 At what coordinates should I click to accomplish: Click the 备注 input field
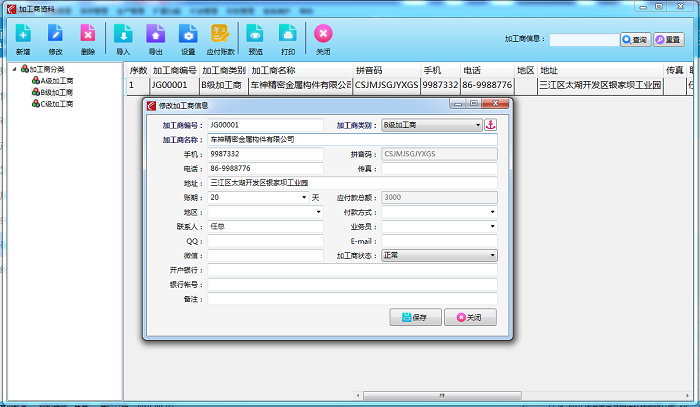pyautogui.click(x=352, y=299)
